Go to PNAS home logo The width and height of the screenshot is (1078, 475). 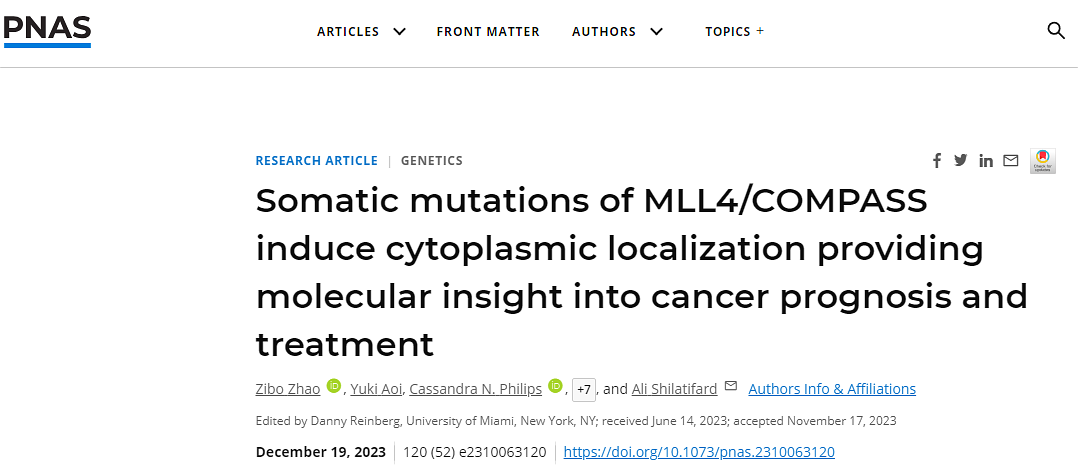(x=47, y=32)
